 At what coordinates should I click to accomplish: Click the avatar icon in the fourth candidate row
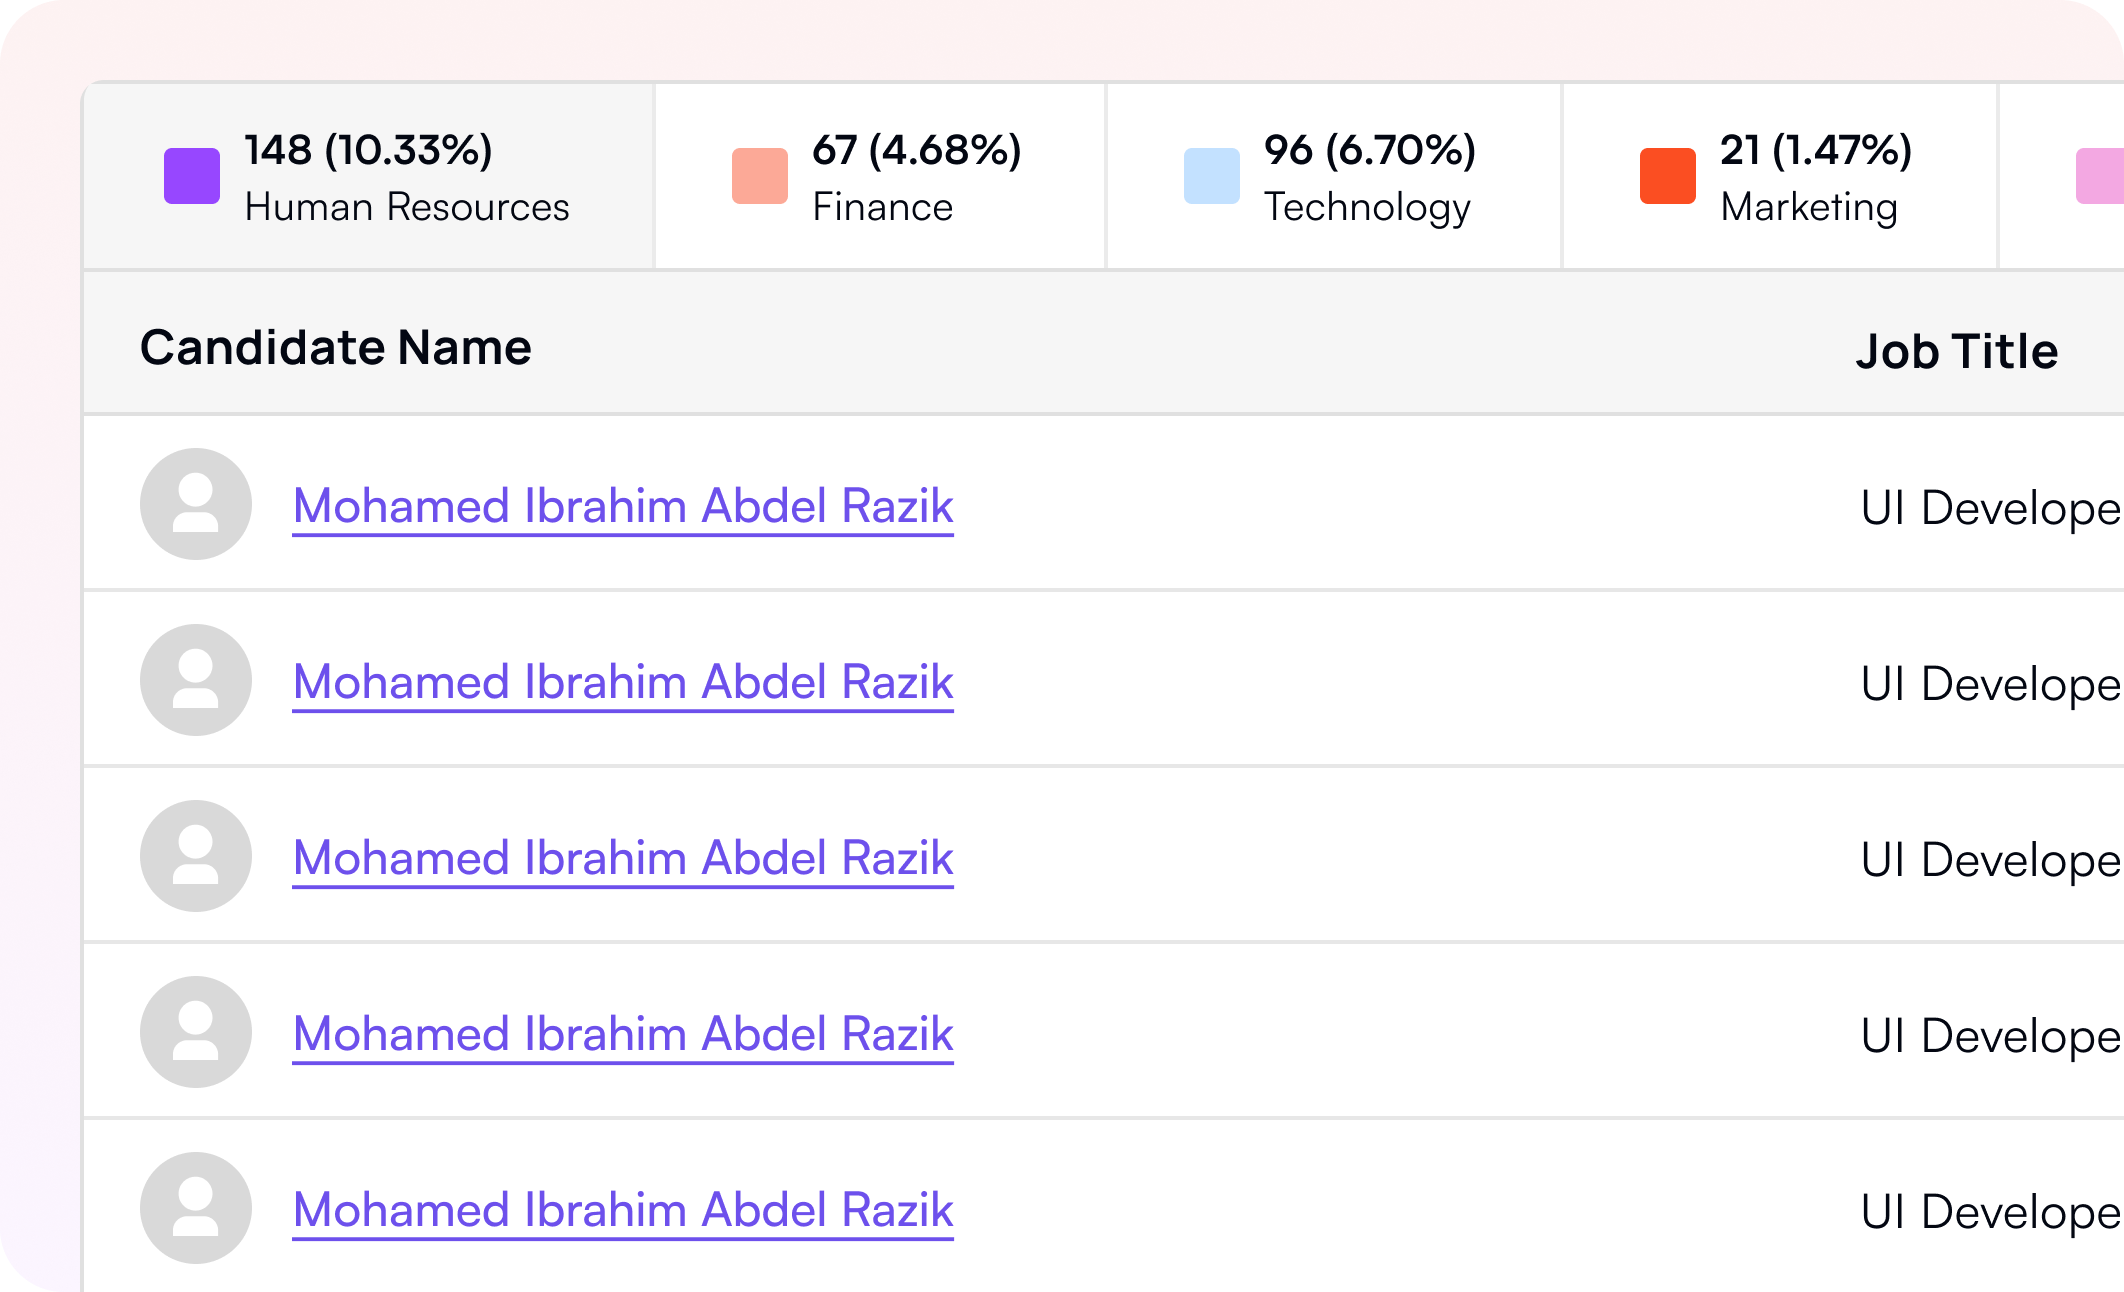tap(196, 1032)
